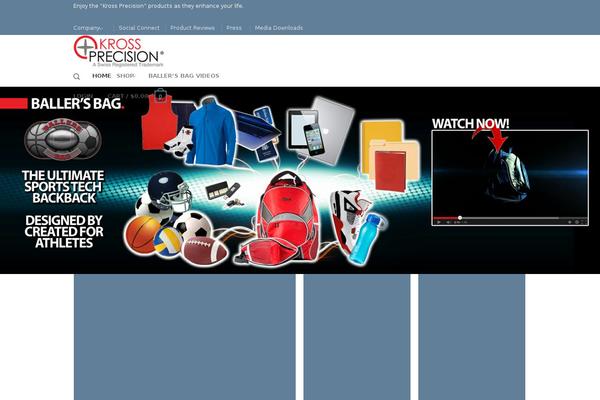The image size is (600, 400).
Task: Open the shopping bag cart icon
Action: (160, 96)
